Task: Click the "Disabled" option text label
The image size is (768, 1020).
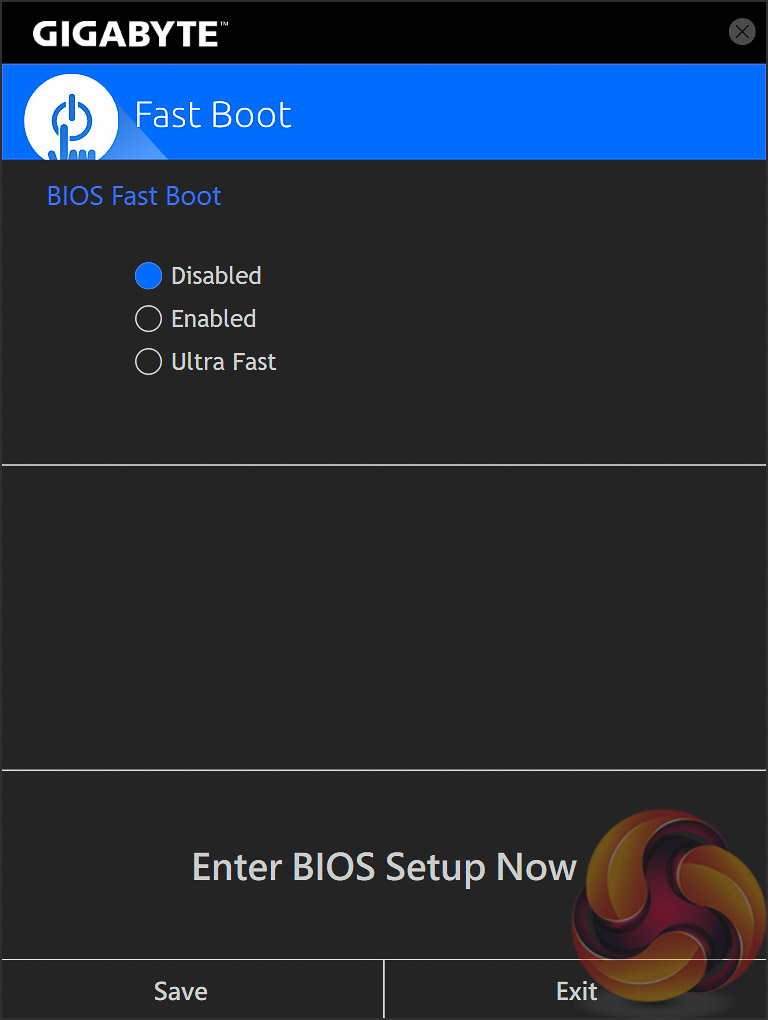Action: coord(216,275)
